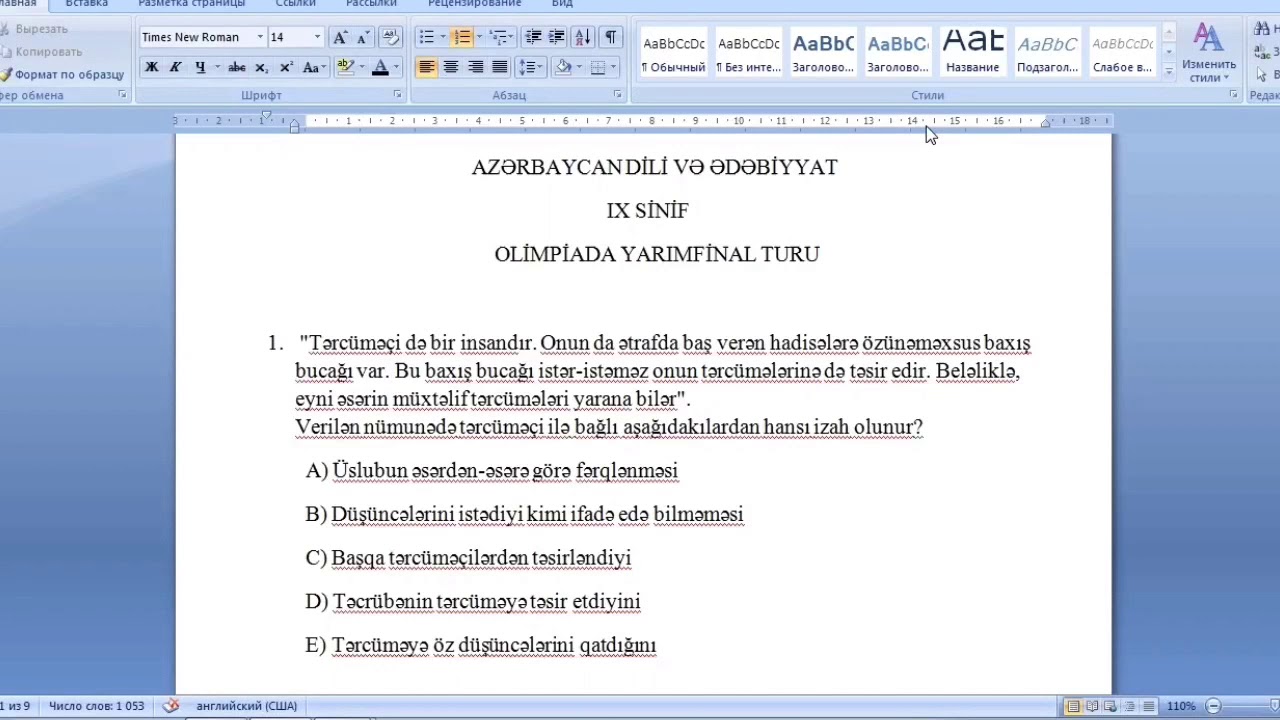Open the Вид tab
Image resolution: width=1280 pixels, height=720 pixels.
tap(562, 4)
